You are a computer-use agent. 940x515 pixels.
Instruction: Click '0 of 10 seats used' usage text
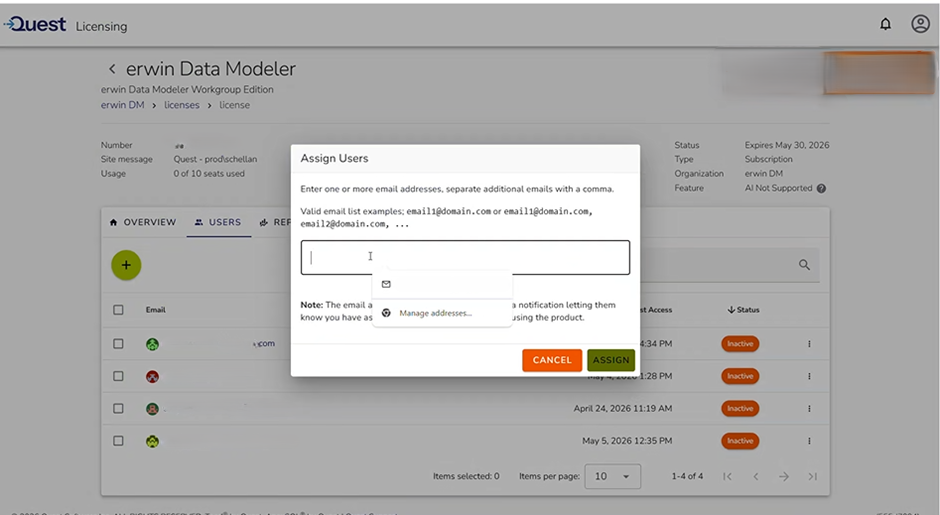(209, 174)
